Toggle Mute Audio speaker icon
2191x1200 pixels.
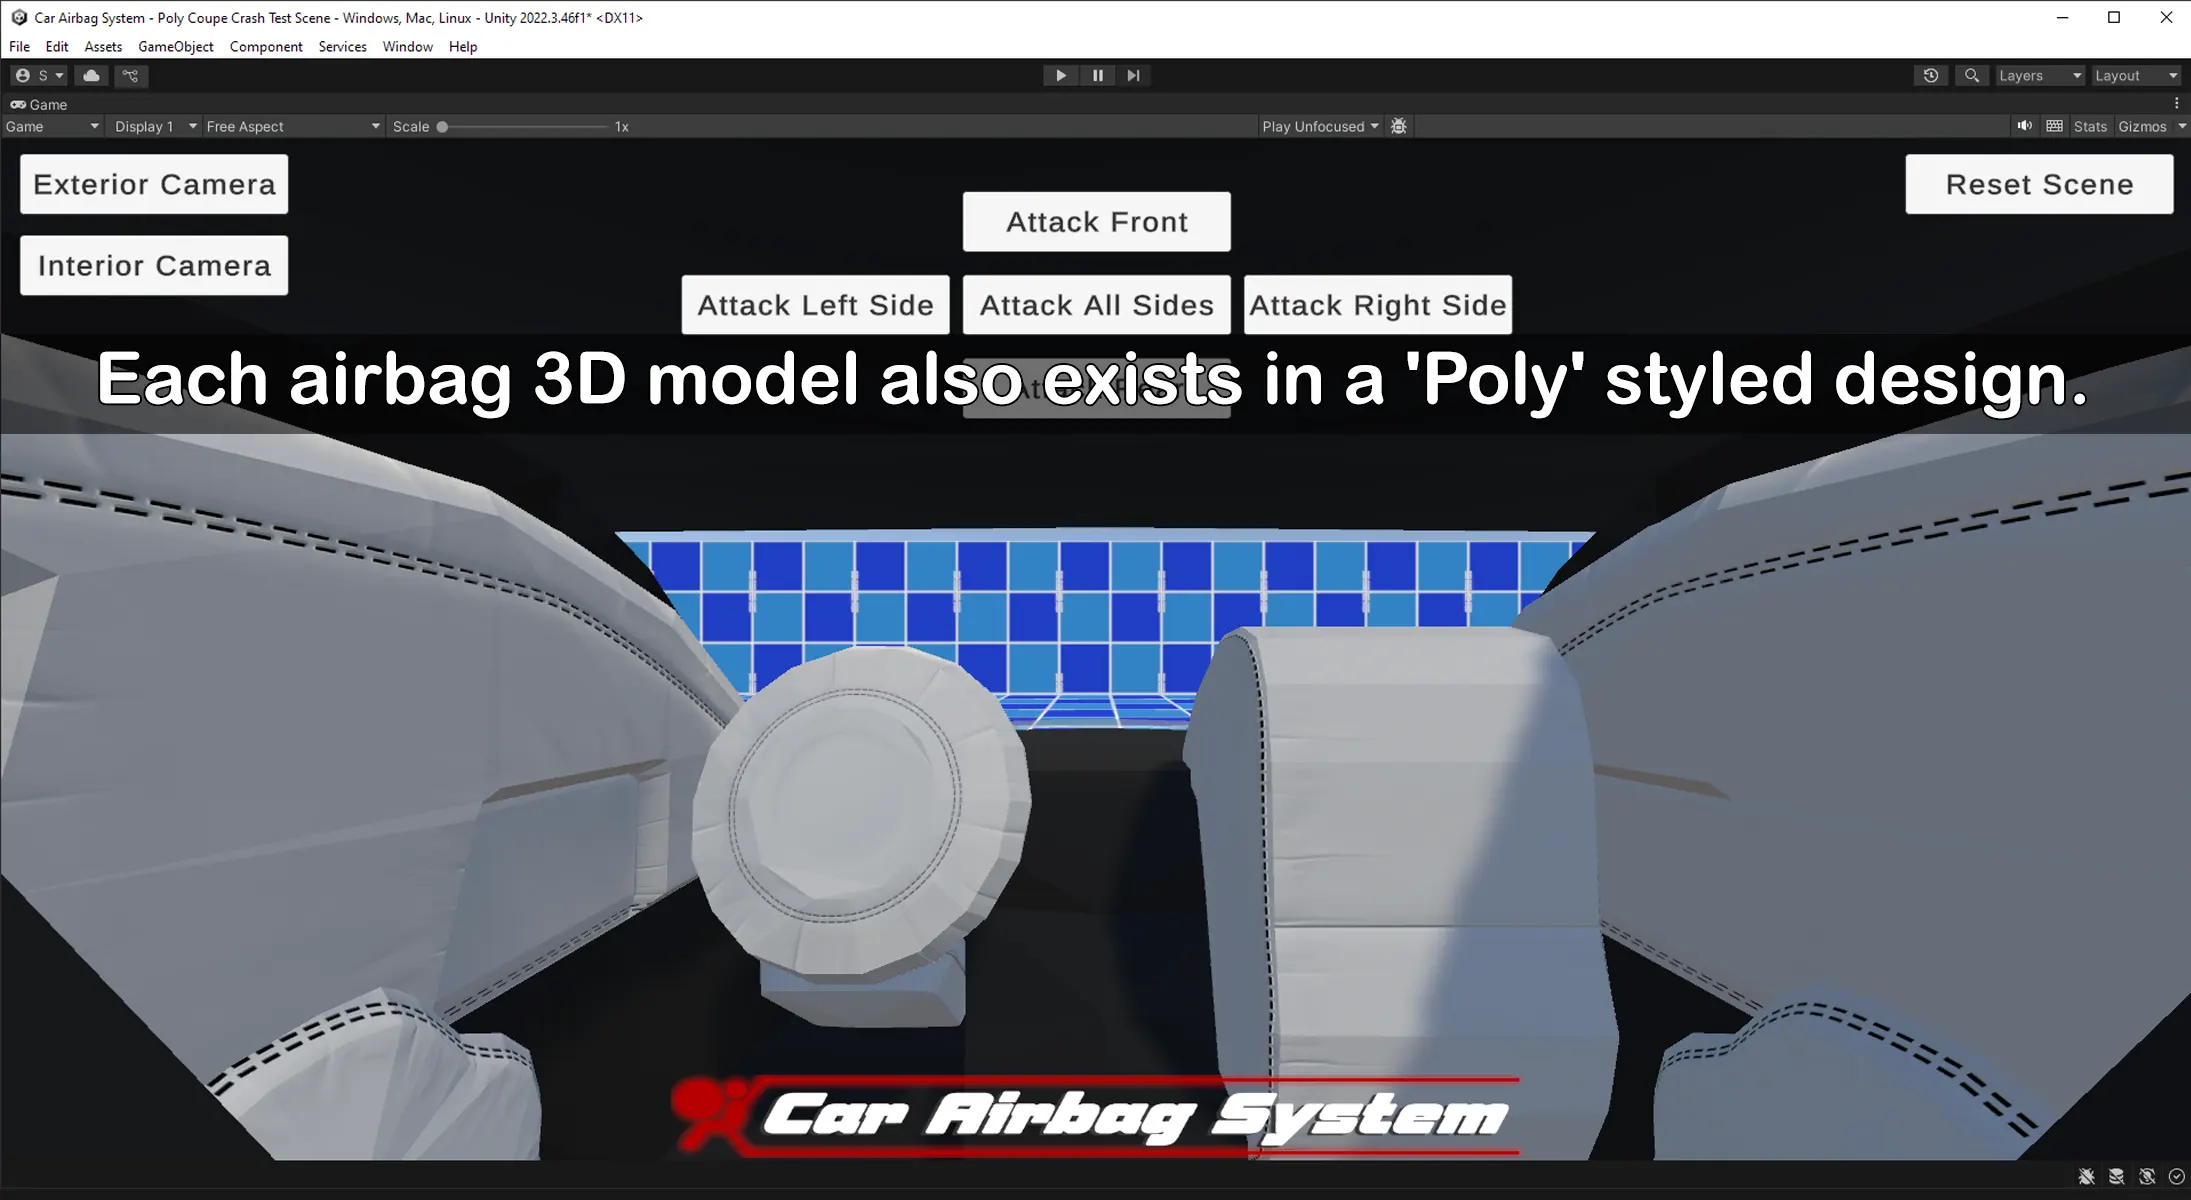click(x=2024, y=127)
